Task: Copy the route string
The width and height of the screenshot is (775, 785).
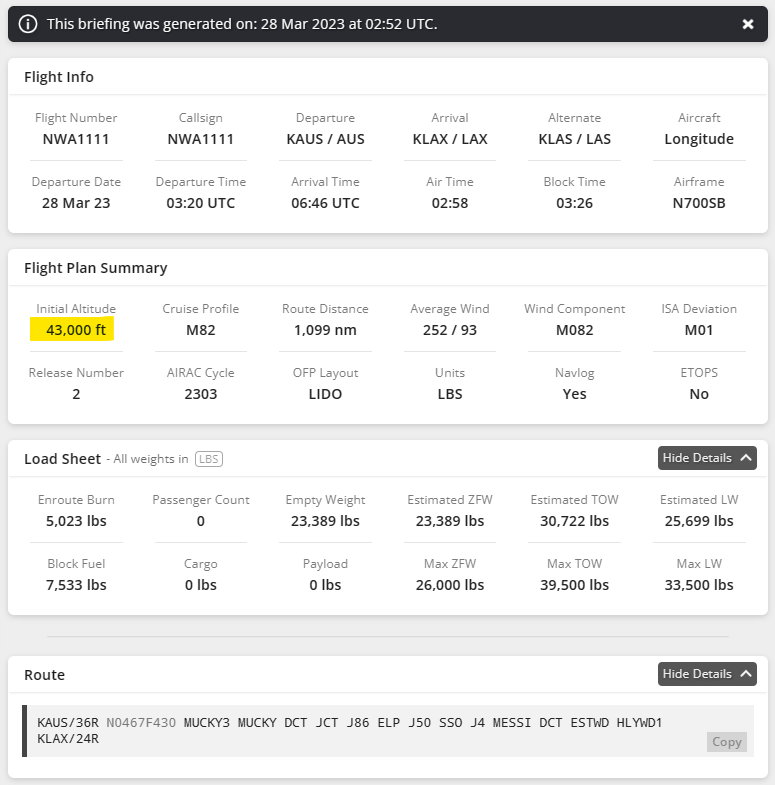Action: click(726, 742)
